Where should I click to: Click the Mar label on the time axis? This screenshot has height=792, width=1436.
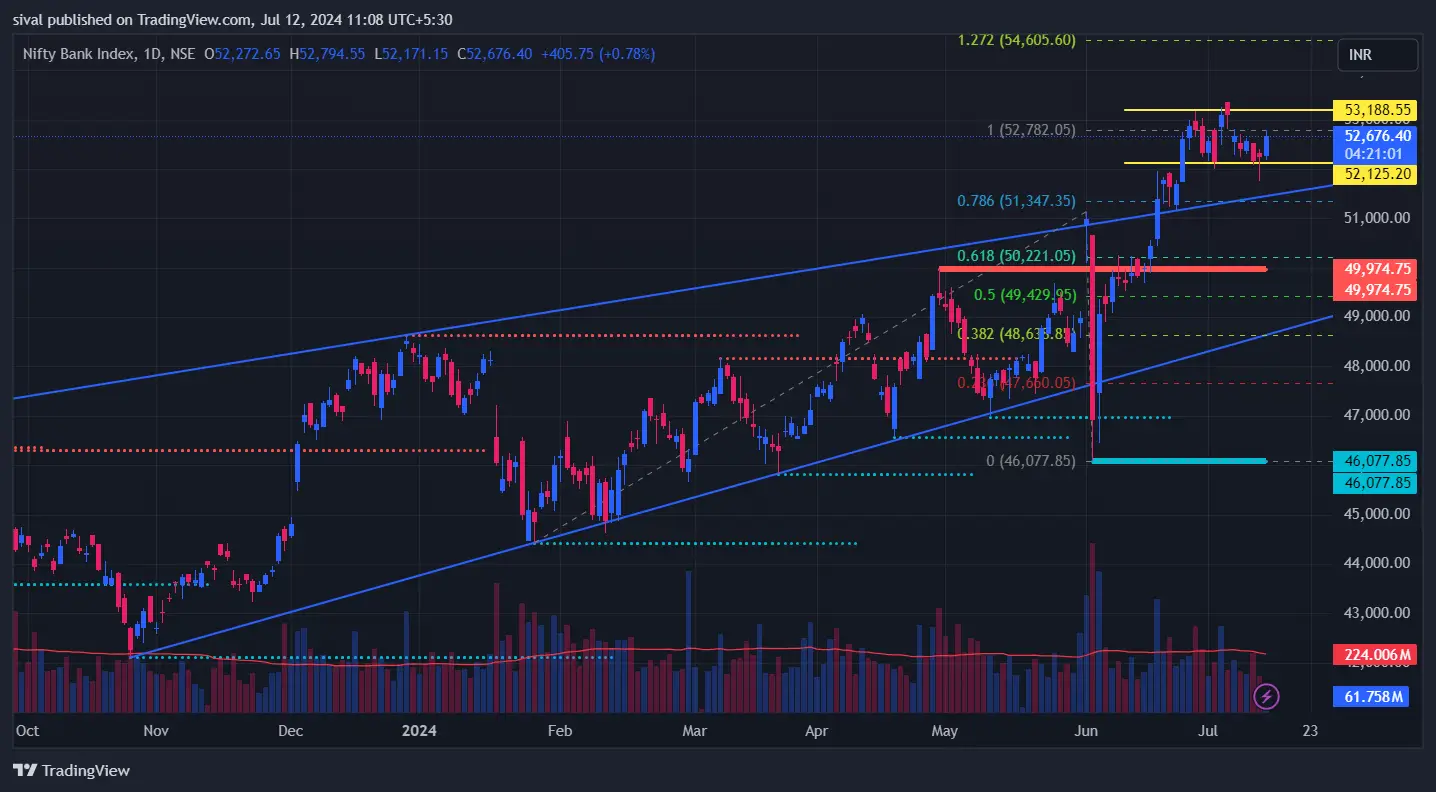click(x=694, y=731)
